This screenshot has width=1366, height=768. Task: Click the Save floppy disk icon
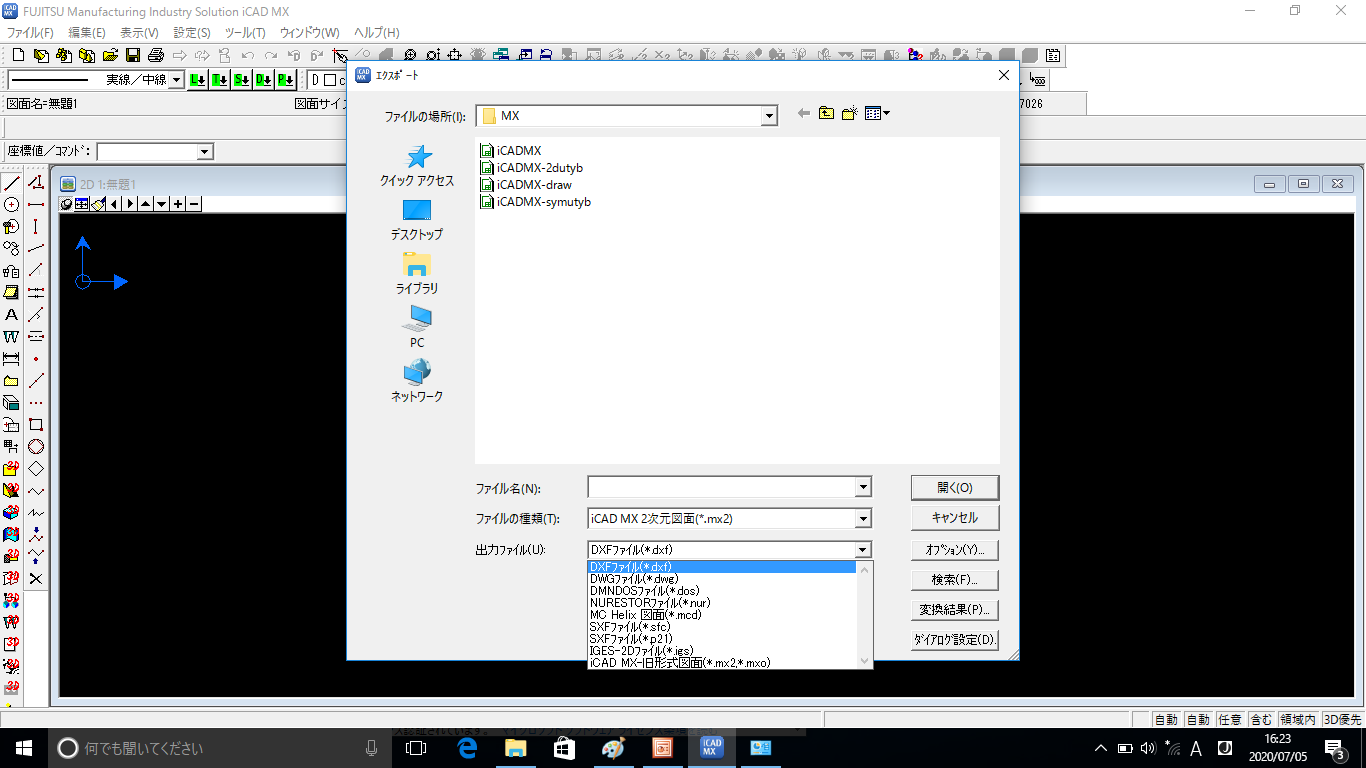(x=133, y=55)
